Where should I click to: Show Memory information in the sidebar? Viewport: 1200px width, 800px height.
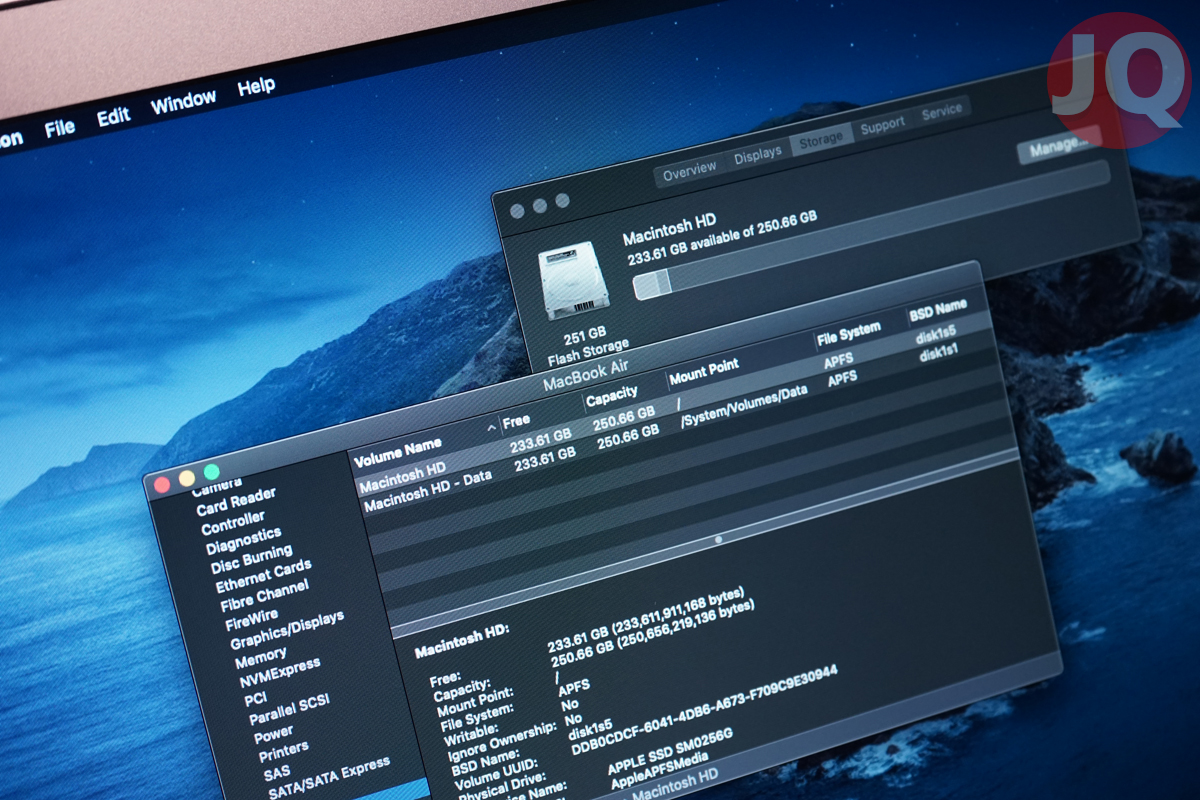(260, 659)
